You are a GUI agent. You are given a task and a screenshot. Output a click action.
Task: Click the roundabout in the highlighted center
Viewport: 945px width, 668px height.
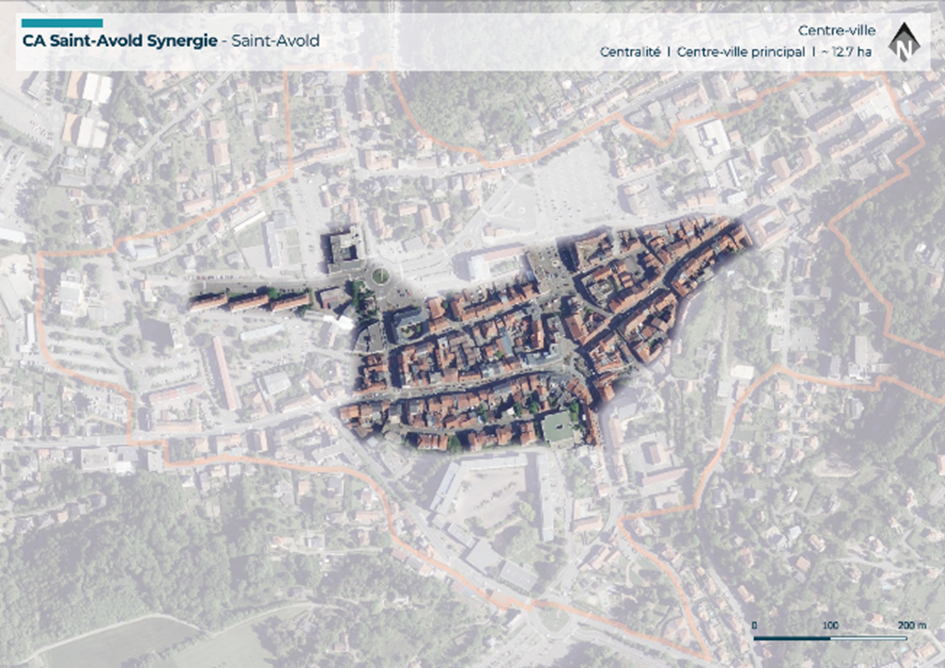[379, 276]
